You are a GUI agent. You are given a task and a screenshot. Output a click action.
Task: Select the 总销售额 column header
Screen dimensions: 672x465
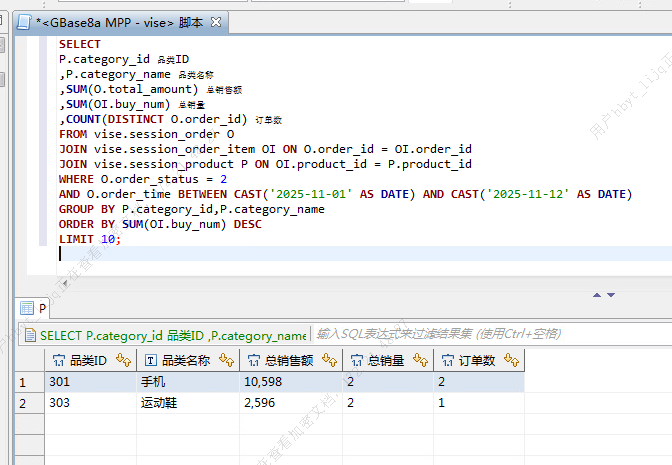point(289,360)
